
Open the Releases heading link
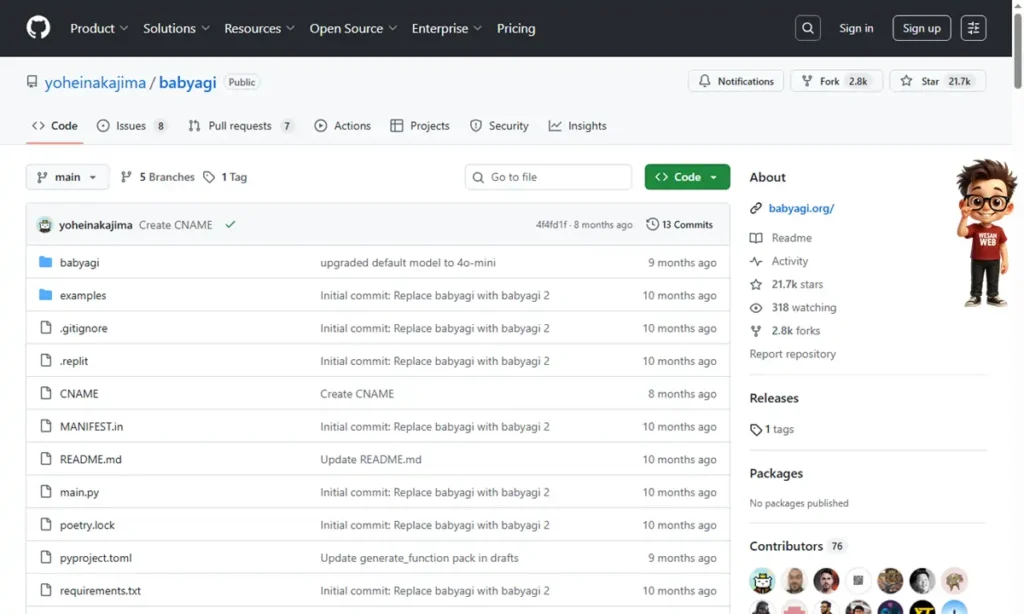(x=774, y=398)
